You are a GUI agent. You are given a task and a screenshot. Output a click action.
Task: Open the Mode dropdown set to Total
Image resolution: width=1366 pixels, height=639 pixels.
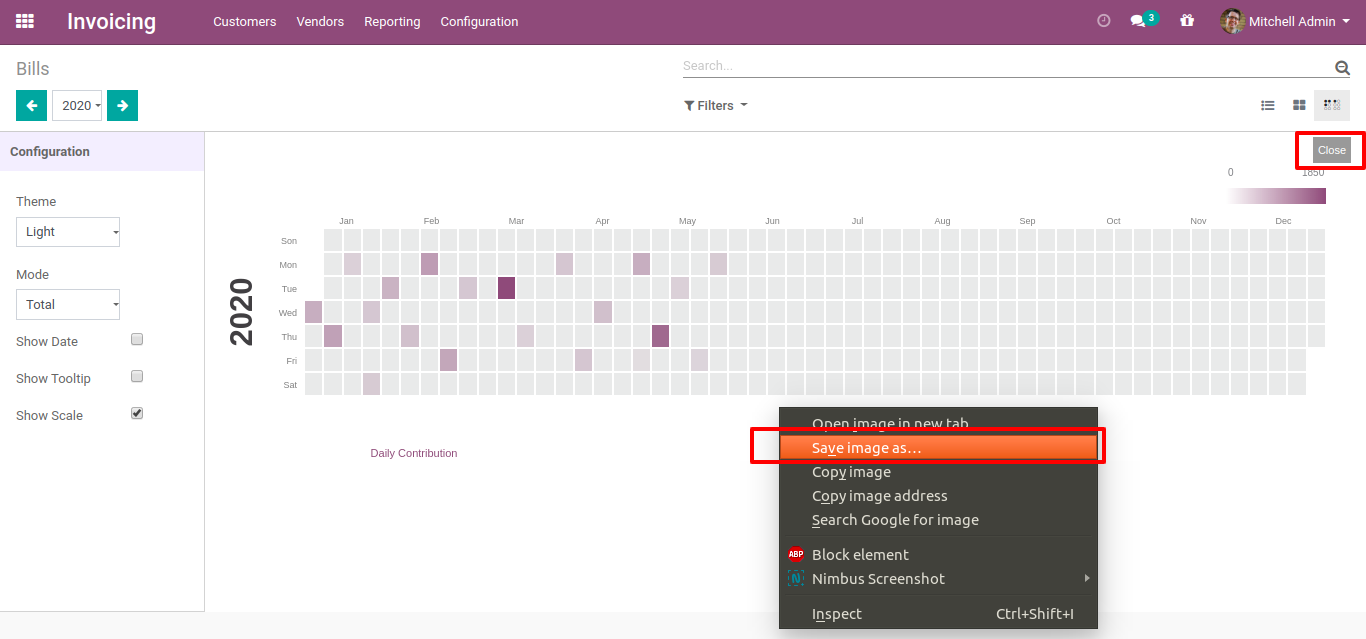pyautogui.click(x=68, y=305)
